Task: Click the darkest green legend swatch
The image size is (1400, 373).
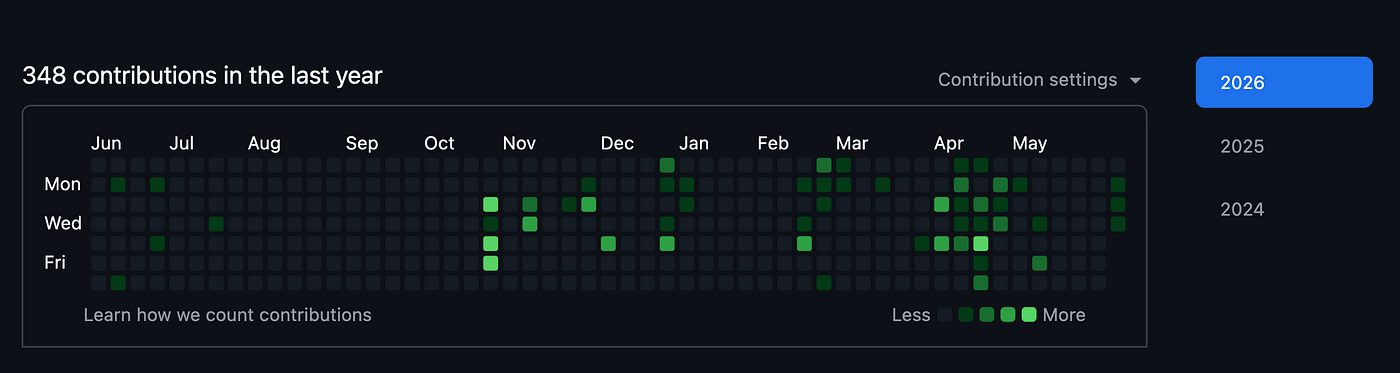Action: pyautogui.click(x=966, y=315)
